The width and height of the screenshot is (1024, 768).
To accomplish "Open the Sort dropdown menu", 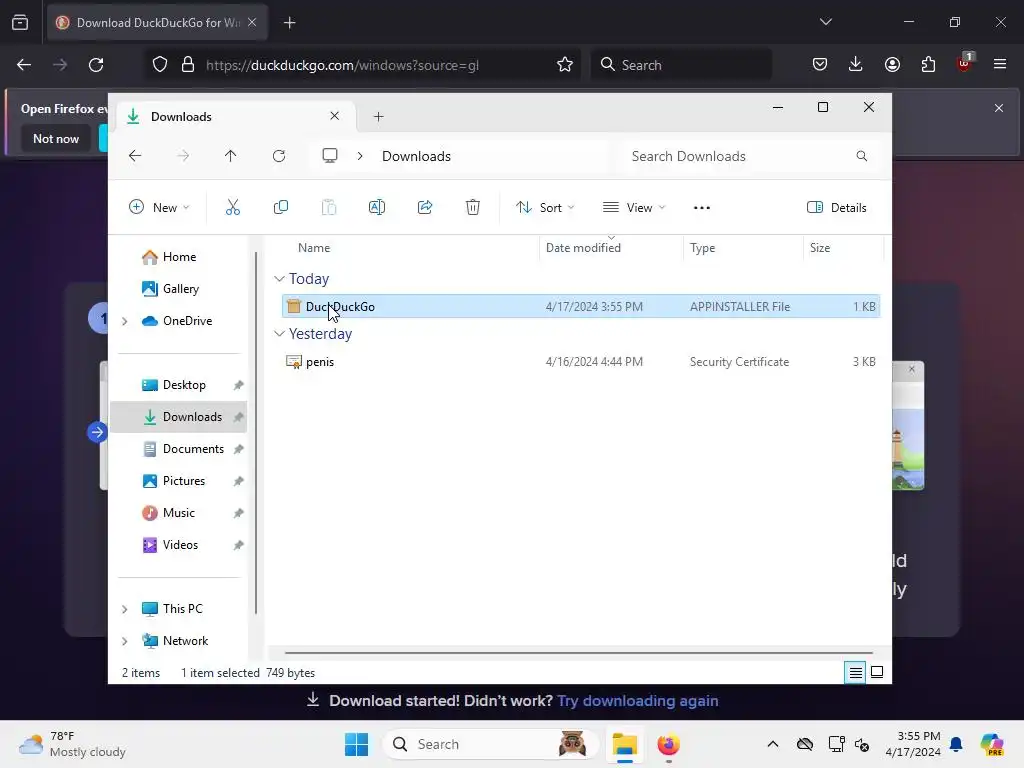I will pyautogui.click(x=545, y=208).
